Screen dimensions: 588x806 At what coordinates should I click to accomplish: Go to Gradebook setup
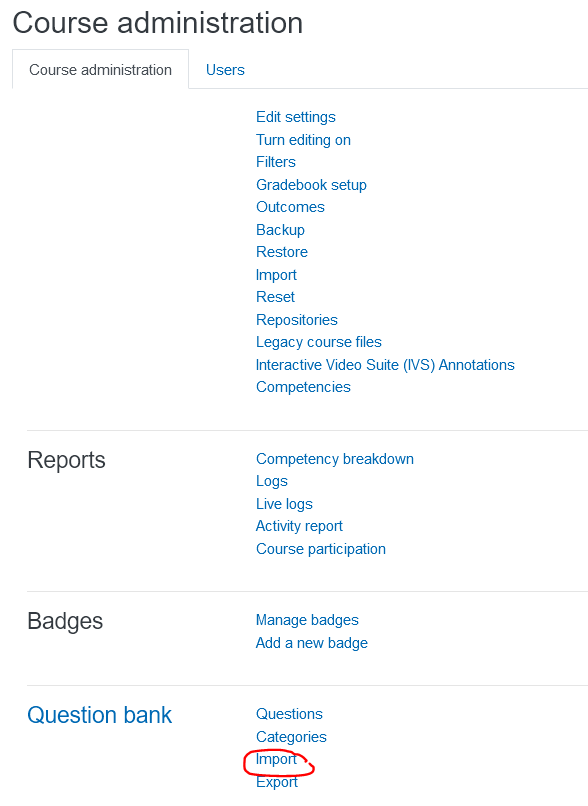(x=311, y=185)
